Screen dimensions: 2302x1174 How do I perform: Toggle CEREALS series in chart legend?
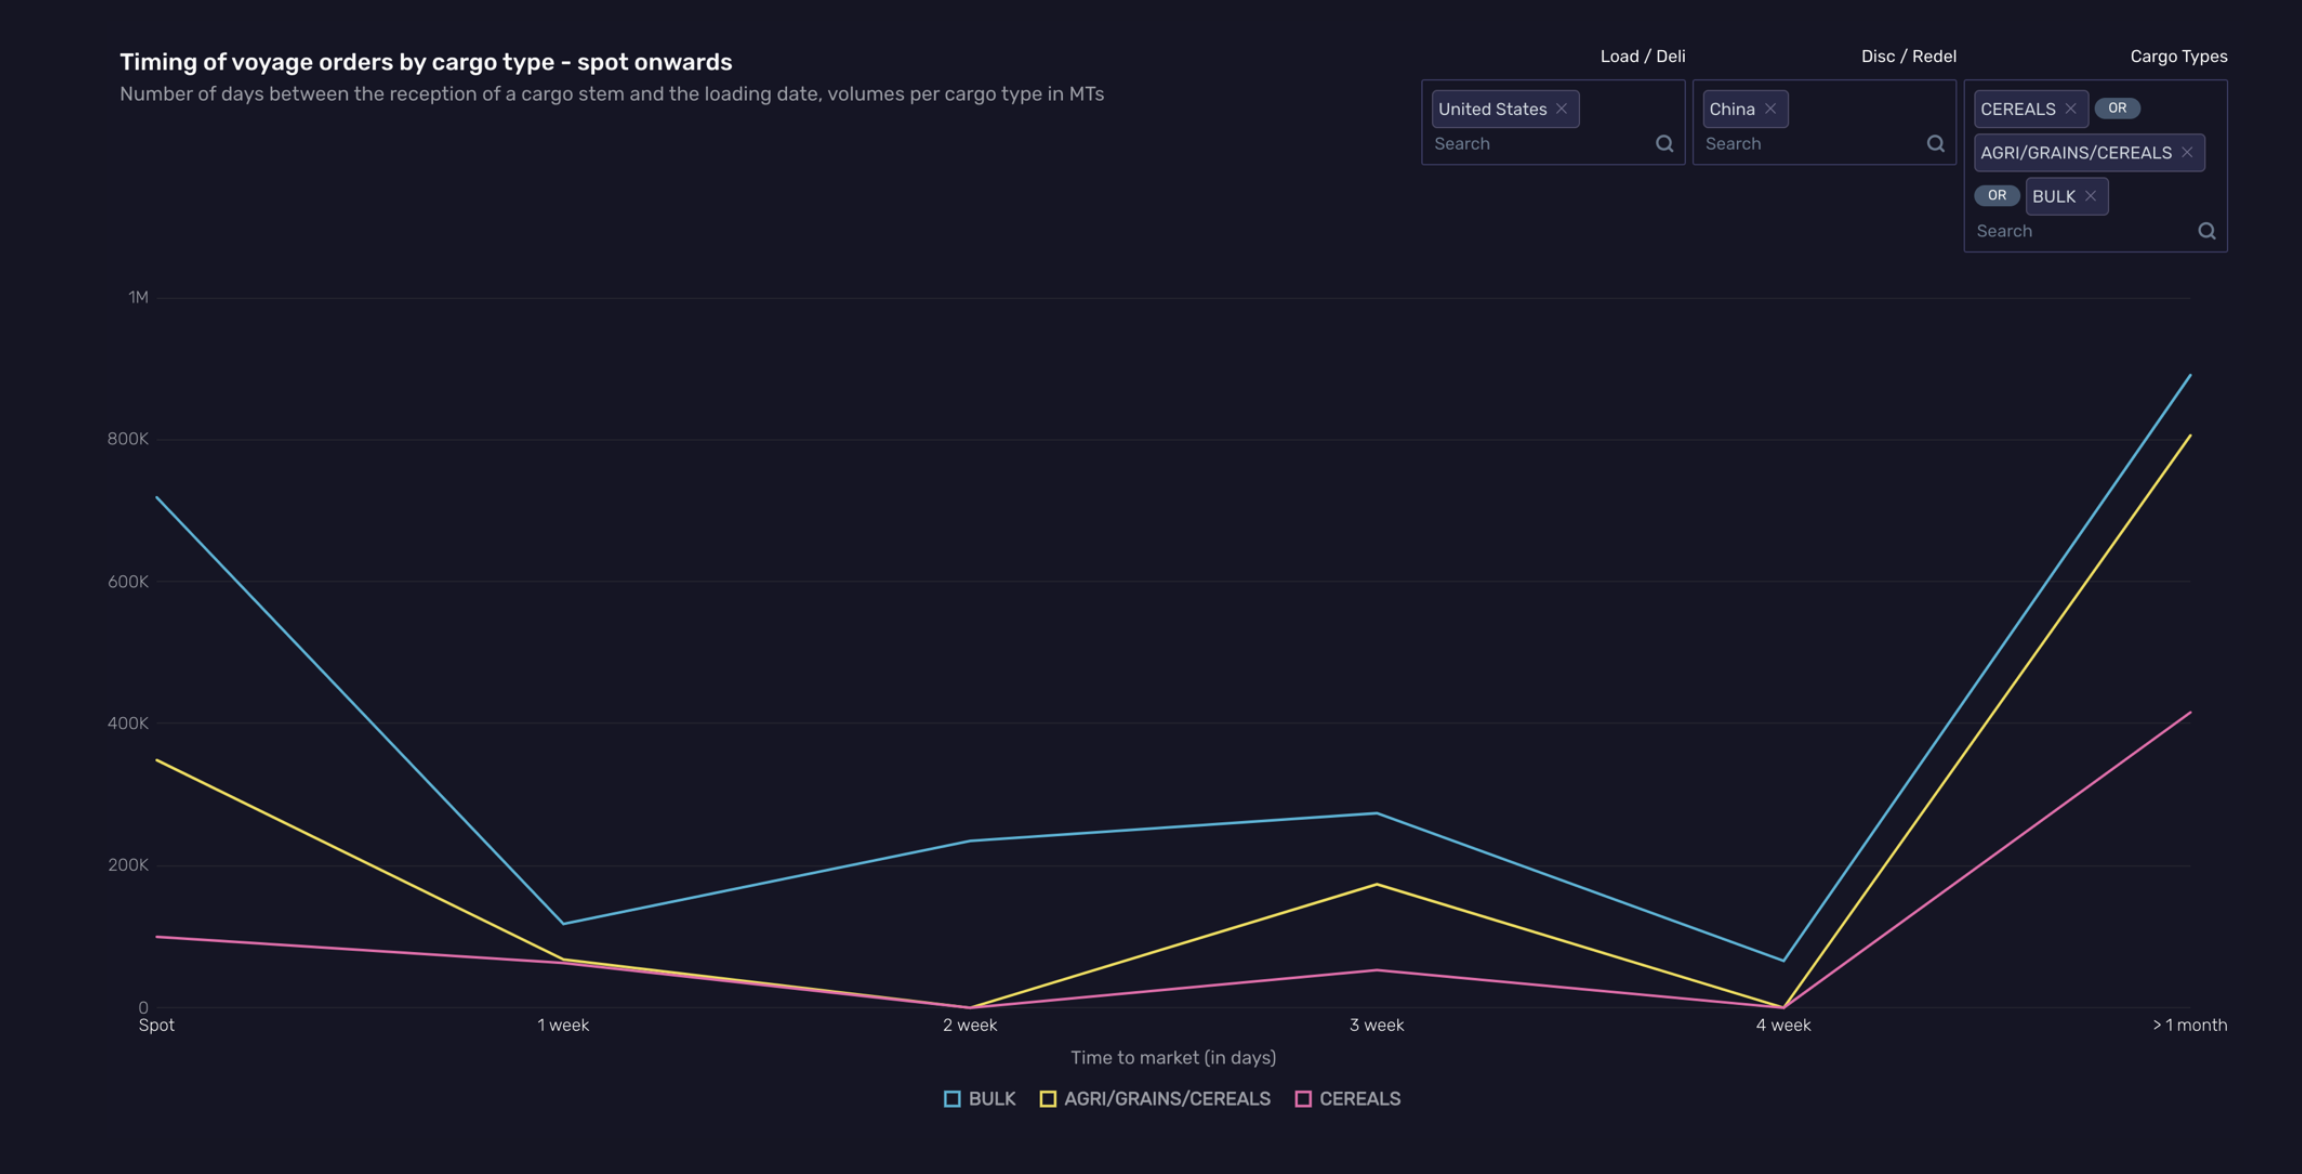click(x=1359, y=1099)
